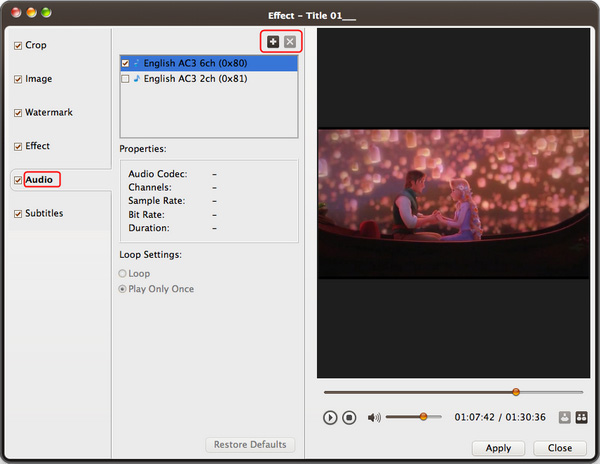Select the English AC3 2ch (0x81) row
This screenshot has width=600, height=464.
[x=209, y=79]
